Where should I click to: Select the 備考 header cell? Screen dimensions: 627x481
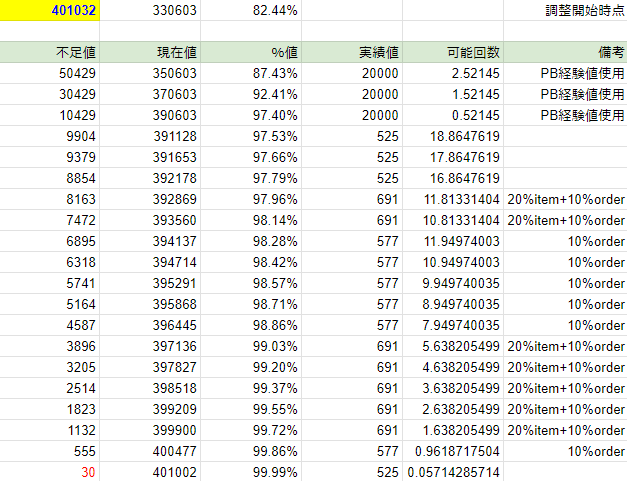(565, 52)
